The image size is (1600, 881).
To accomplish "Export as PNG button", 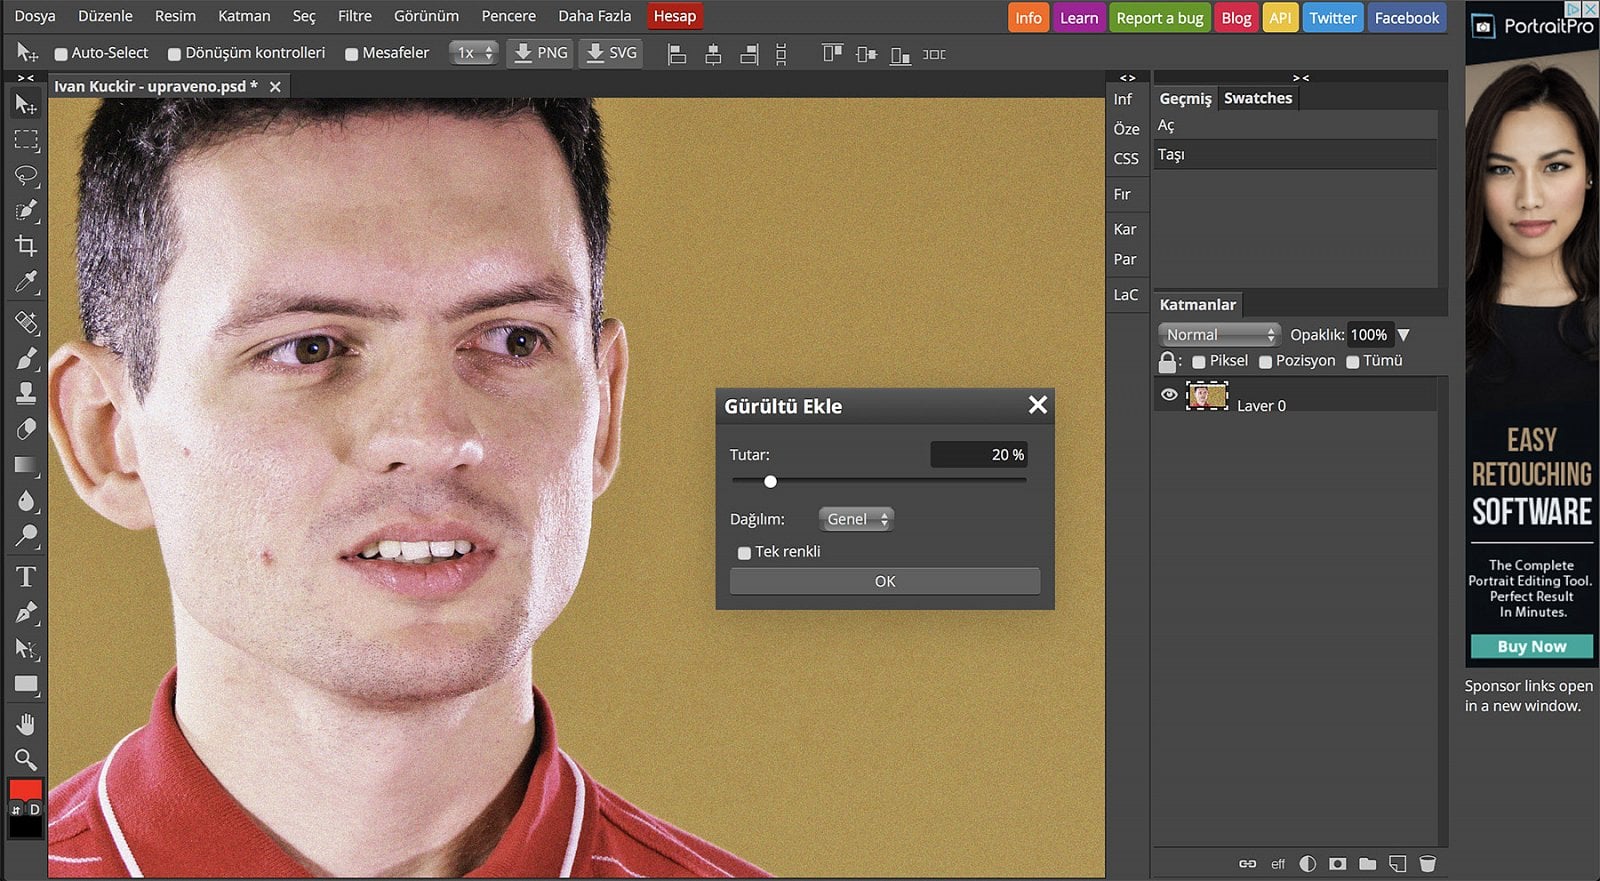I will pyautogui.click(x=540, y=53).
